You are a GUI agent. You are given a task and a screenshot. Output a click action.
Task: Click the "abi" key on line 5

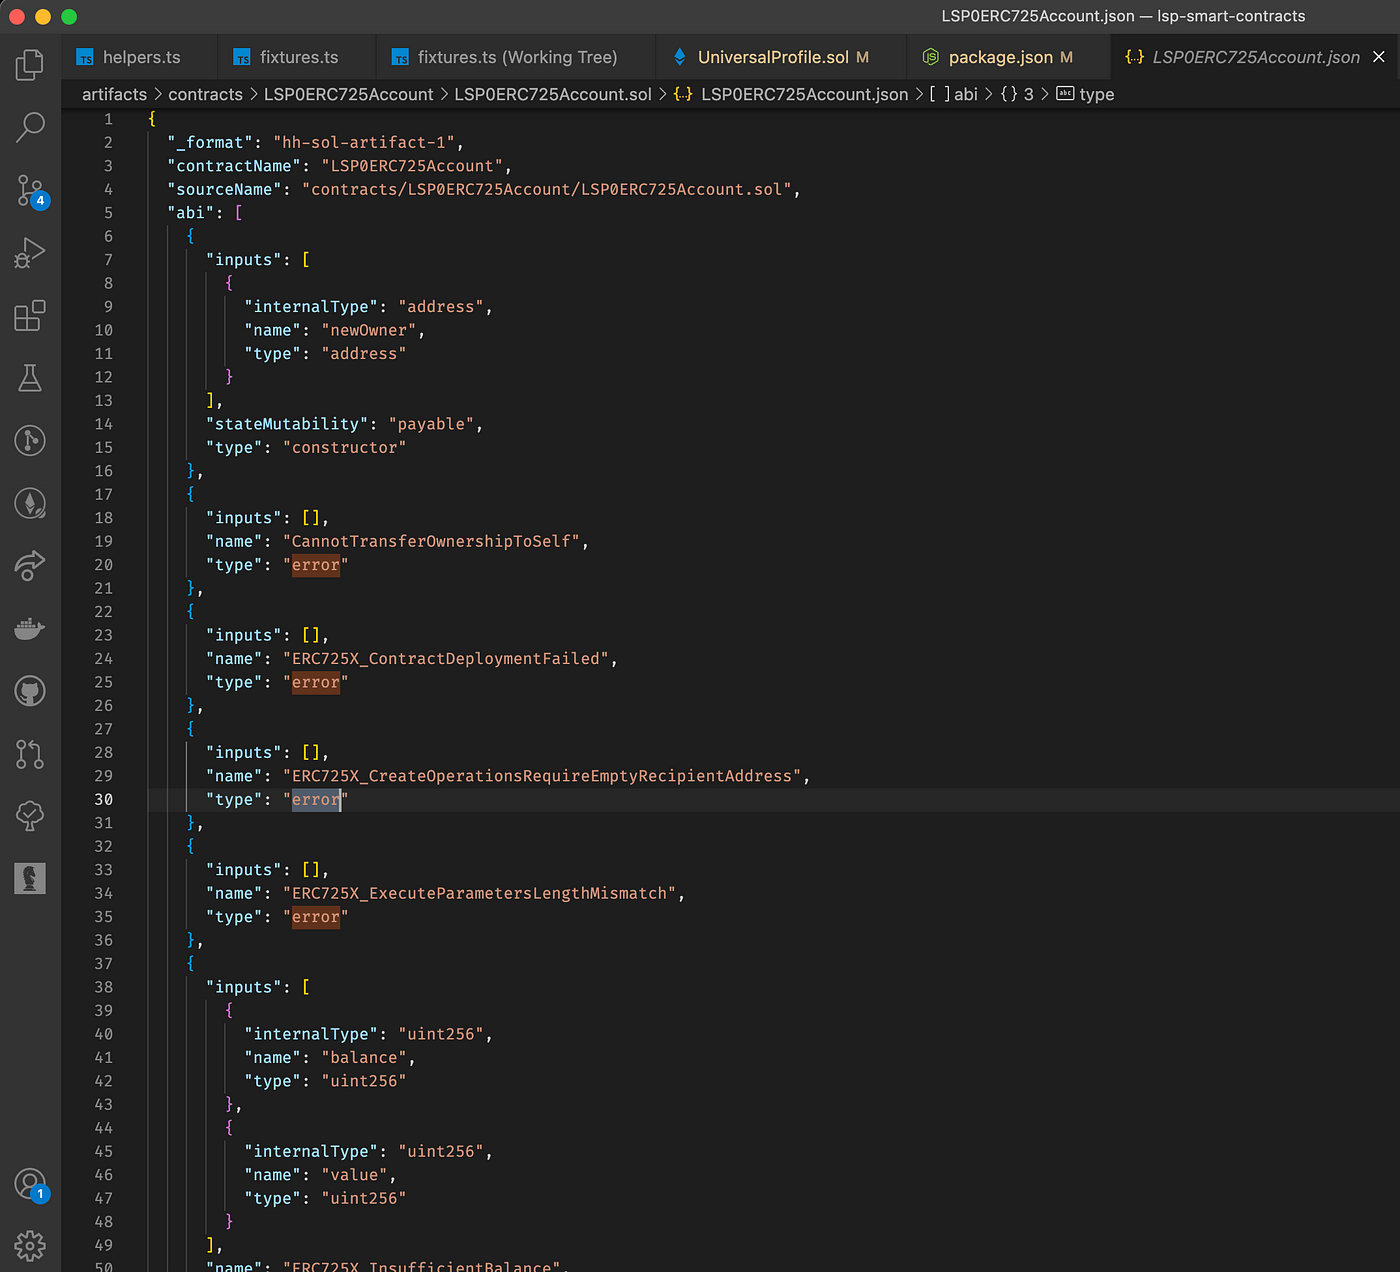pyautogui.click(x=191, y=213)
